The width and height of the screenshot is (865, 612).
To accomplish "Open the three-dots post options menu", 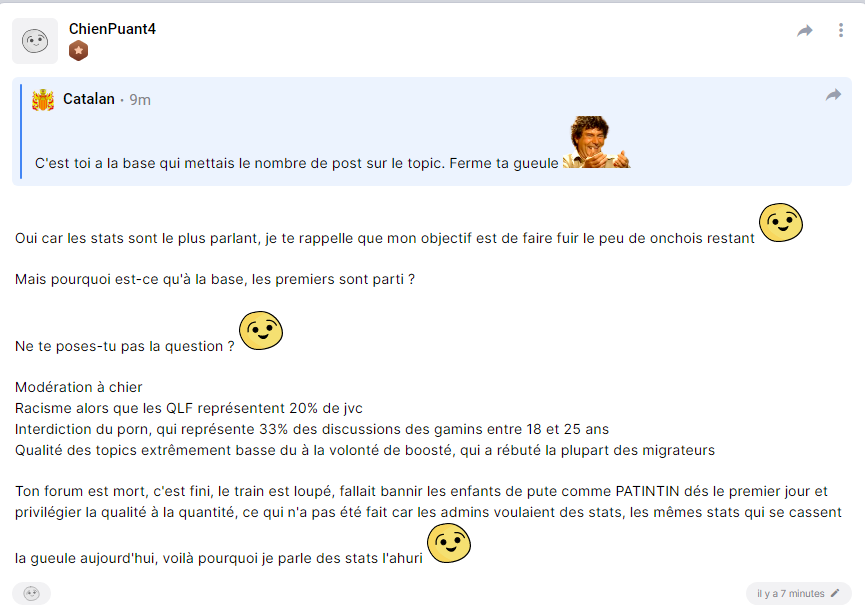I will click(841, 30).
